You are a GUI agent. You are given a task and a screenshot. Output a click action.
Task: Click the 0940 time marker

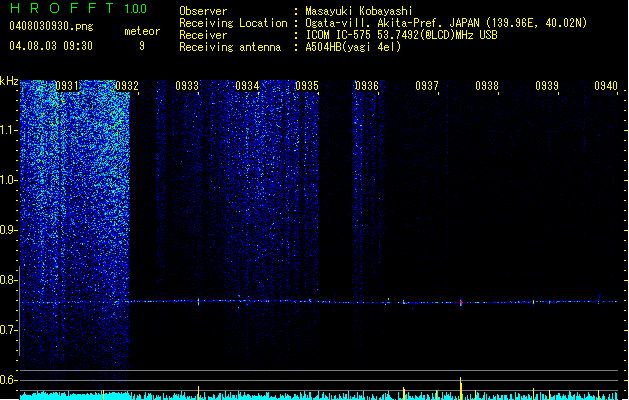[606, 86]
